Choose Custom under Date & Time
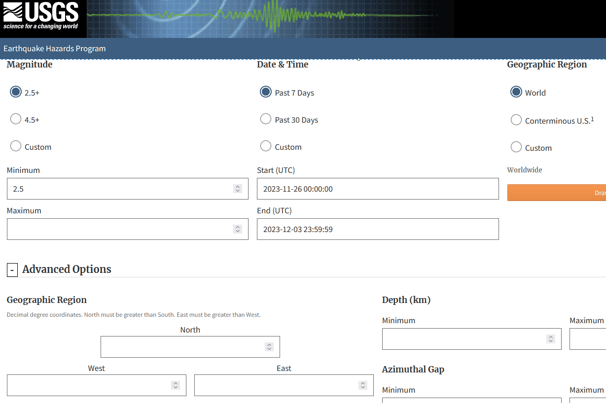This screenshot has height=403, width=606. click(x=266, y=146)
